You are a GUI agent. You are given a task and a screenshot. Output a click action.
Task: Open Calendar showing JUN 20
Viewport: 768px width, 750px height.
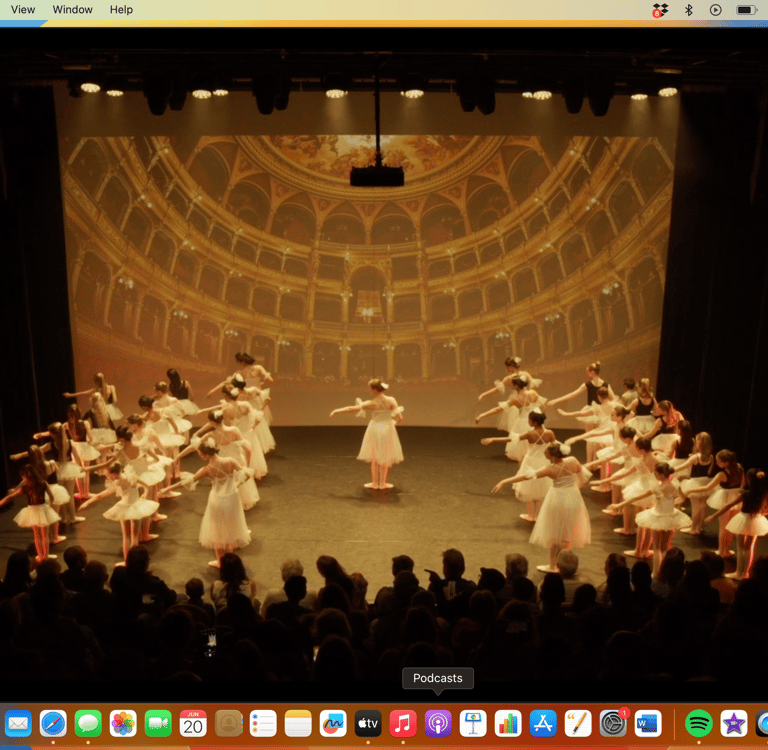(x=193, y=723)
